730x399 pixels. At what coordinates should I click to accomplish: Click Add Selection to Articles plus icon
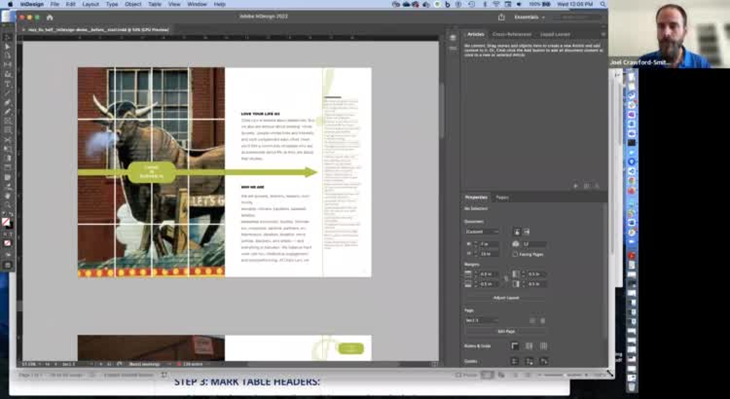pyautogui.click(x=576, y=186)
